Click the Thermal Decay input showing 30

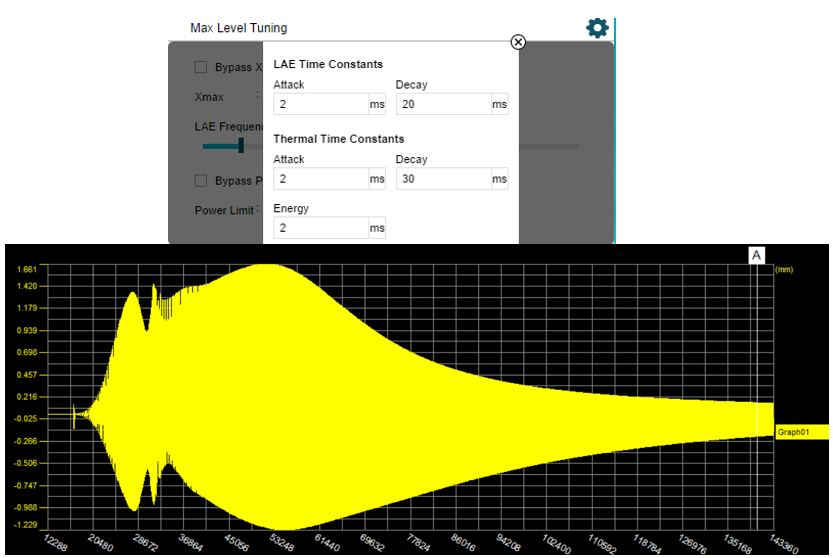442,179
